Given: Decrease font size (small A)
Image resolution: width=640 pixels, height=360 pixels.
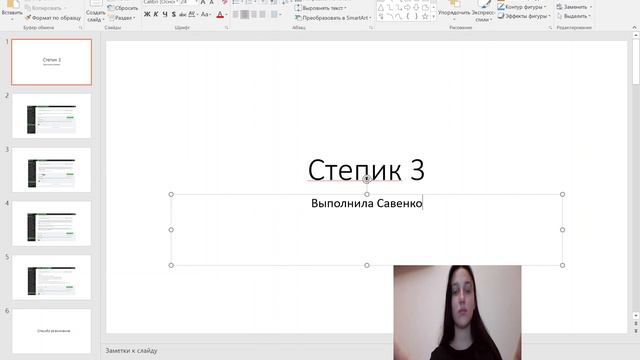Looking at the screenshot, I should coord(211,2).
